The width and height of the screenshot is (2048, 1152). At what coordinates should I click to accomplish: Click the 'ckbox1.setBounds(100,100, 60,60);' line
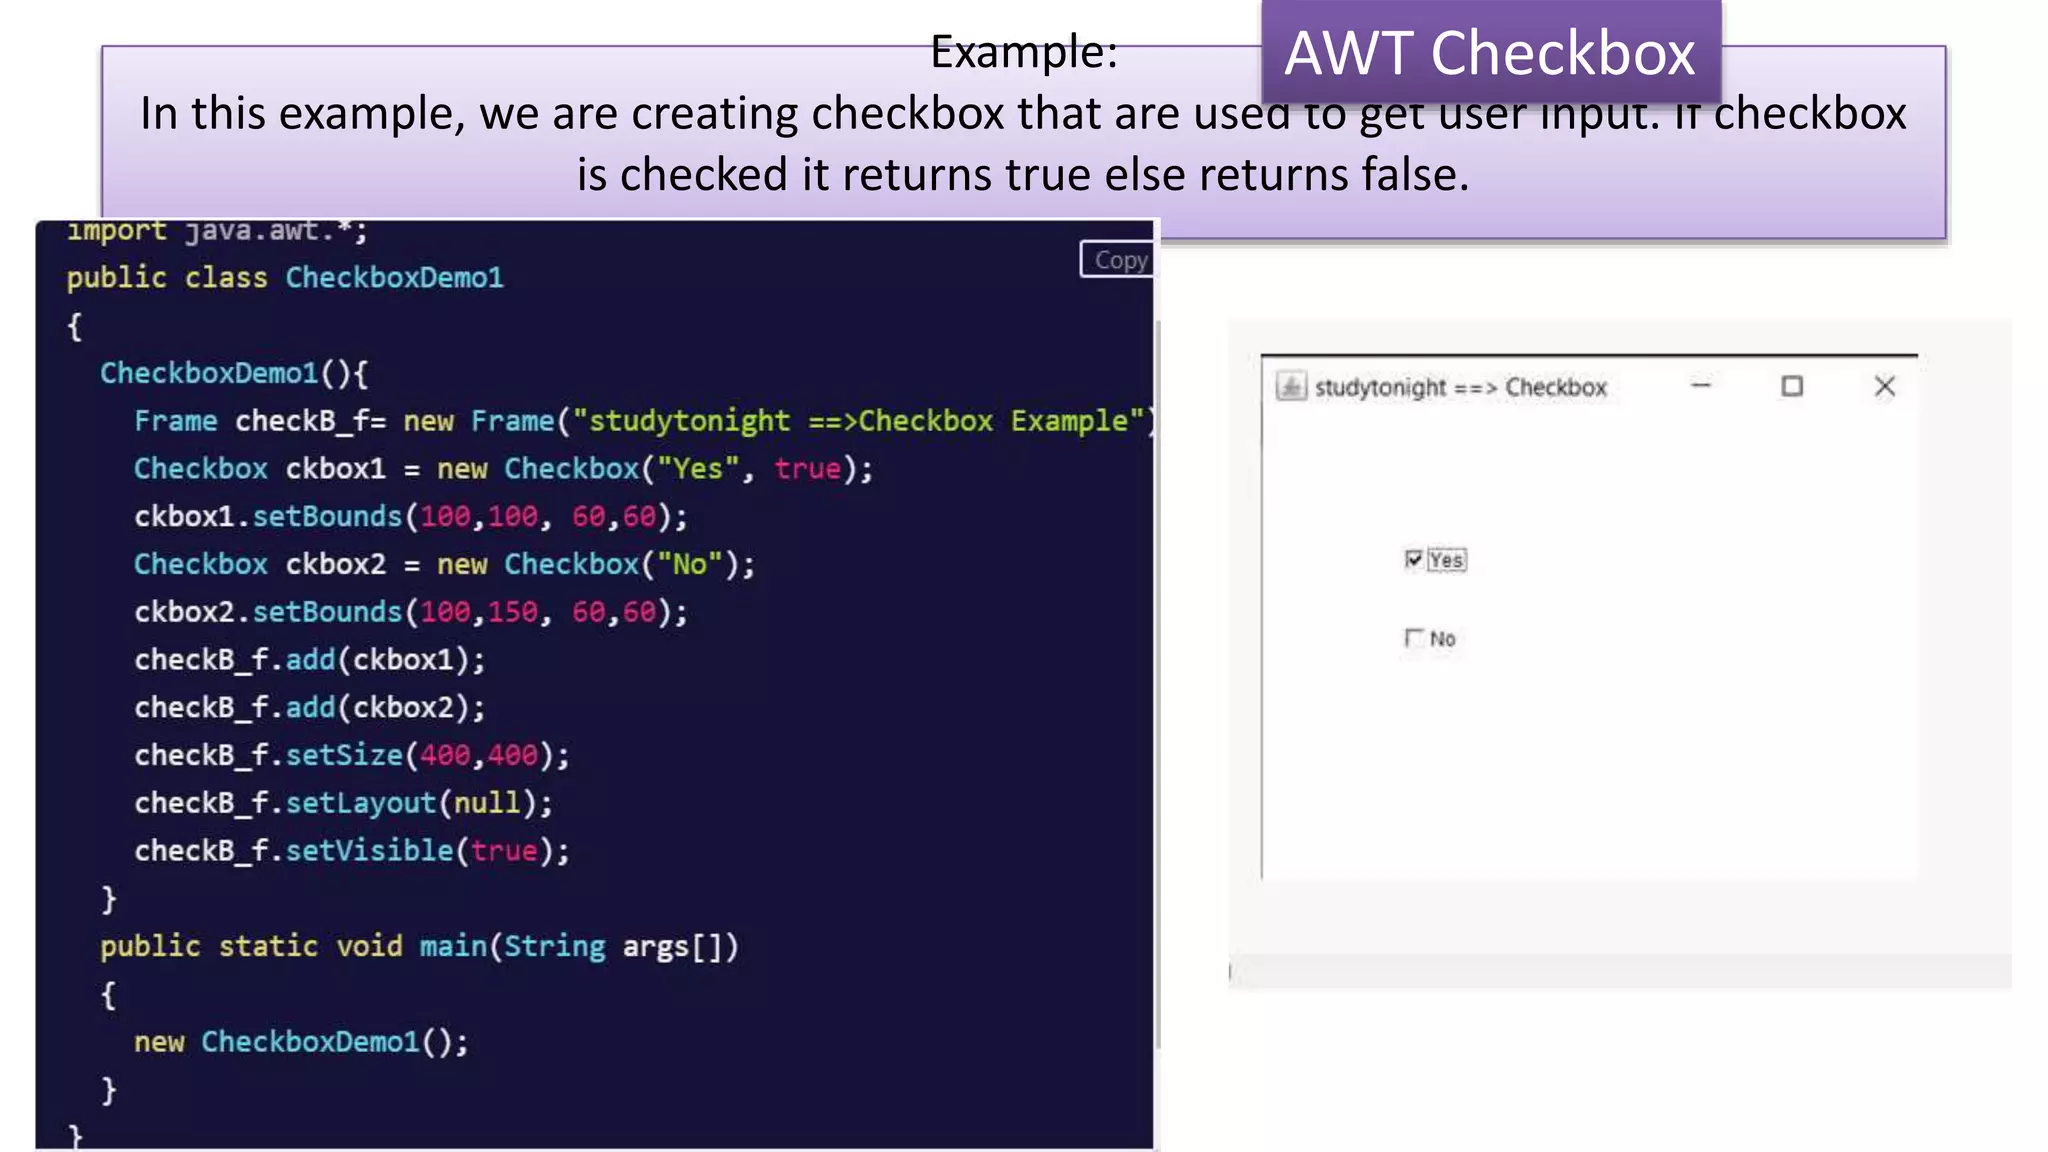tap(411, 517)
